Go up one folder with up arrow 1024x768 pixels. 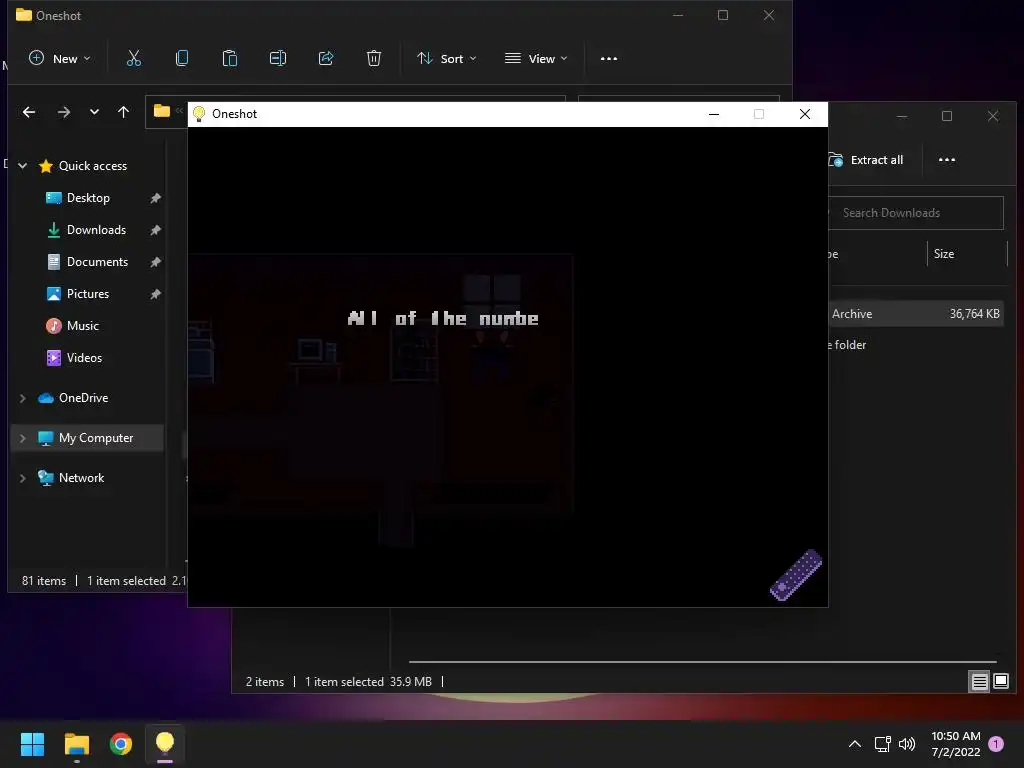[x=123, y=112]
